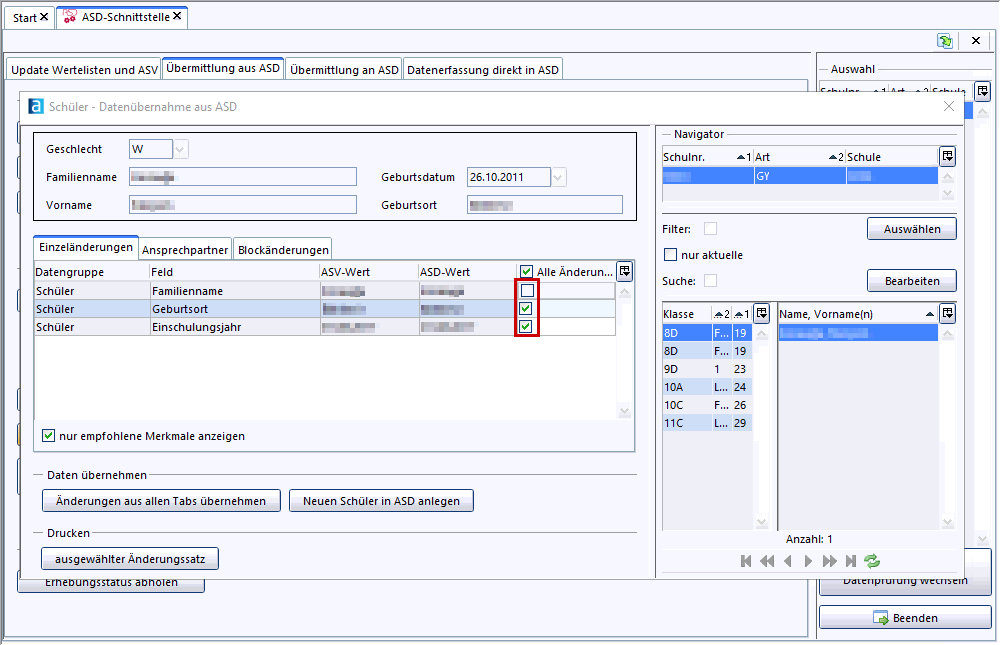Open column options icon of the Klasse list
1000x645 pixels.
coord(761,313)
